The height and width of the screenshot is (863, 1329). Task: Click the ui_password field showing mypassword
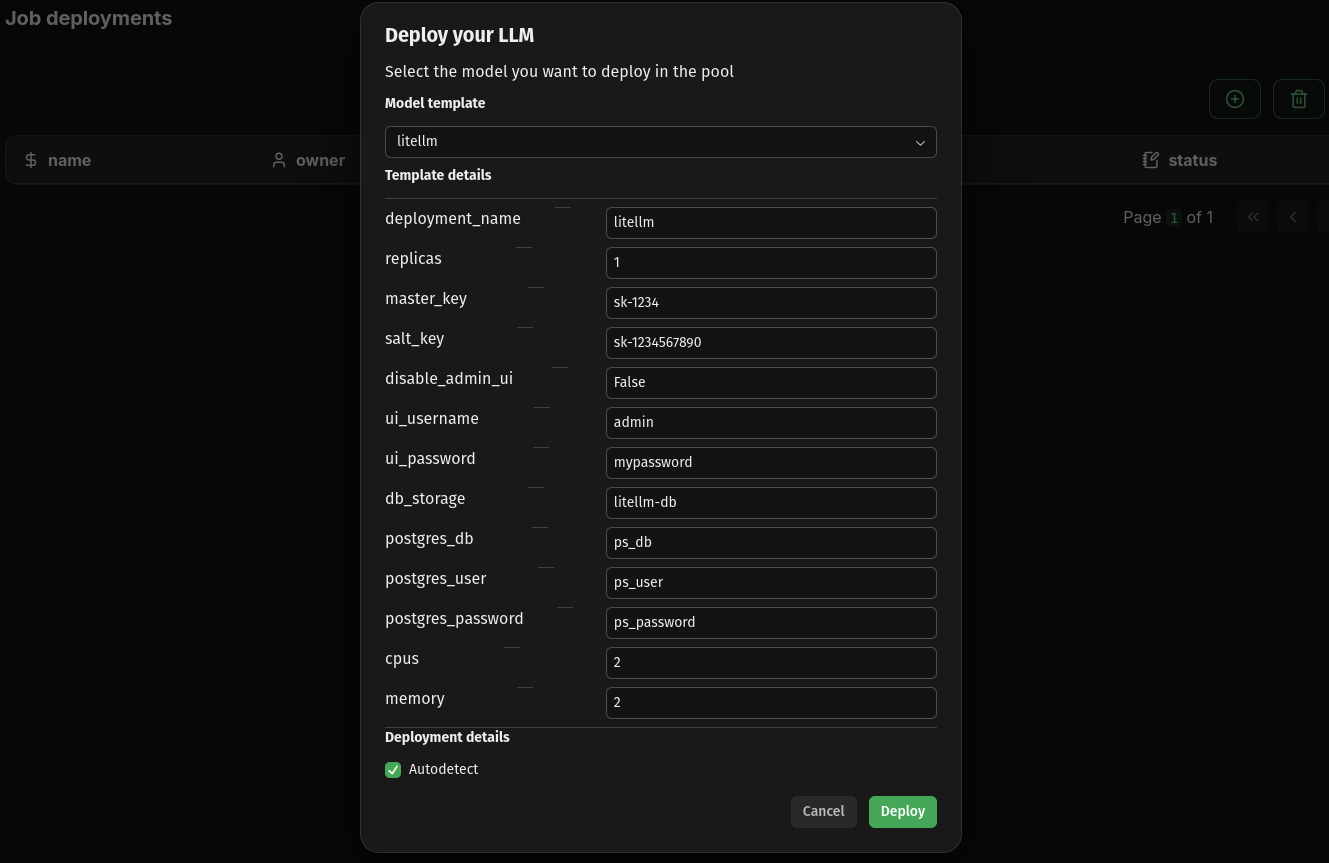pos(771,462)
